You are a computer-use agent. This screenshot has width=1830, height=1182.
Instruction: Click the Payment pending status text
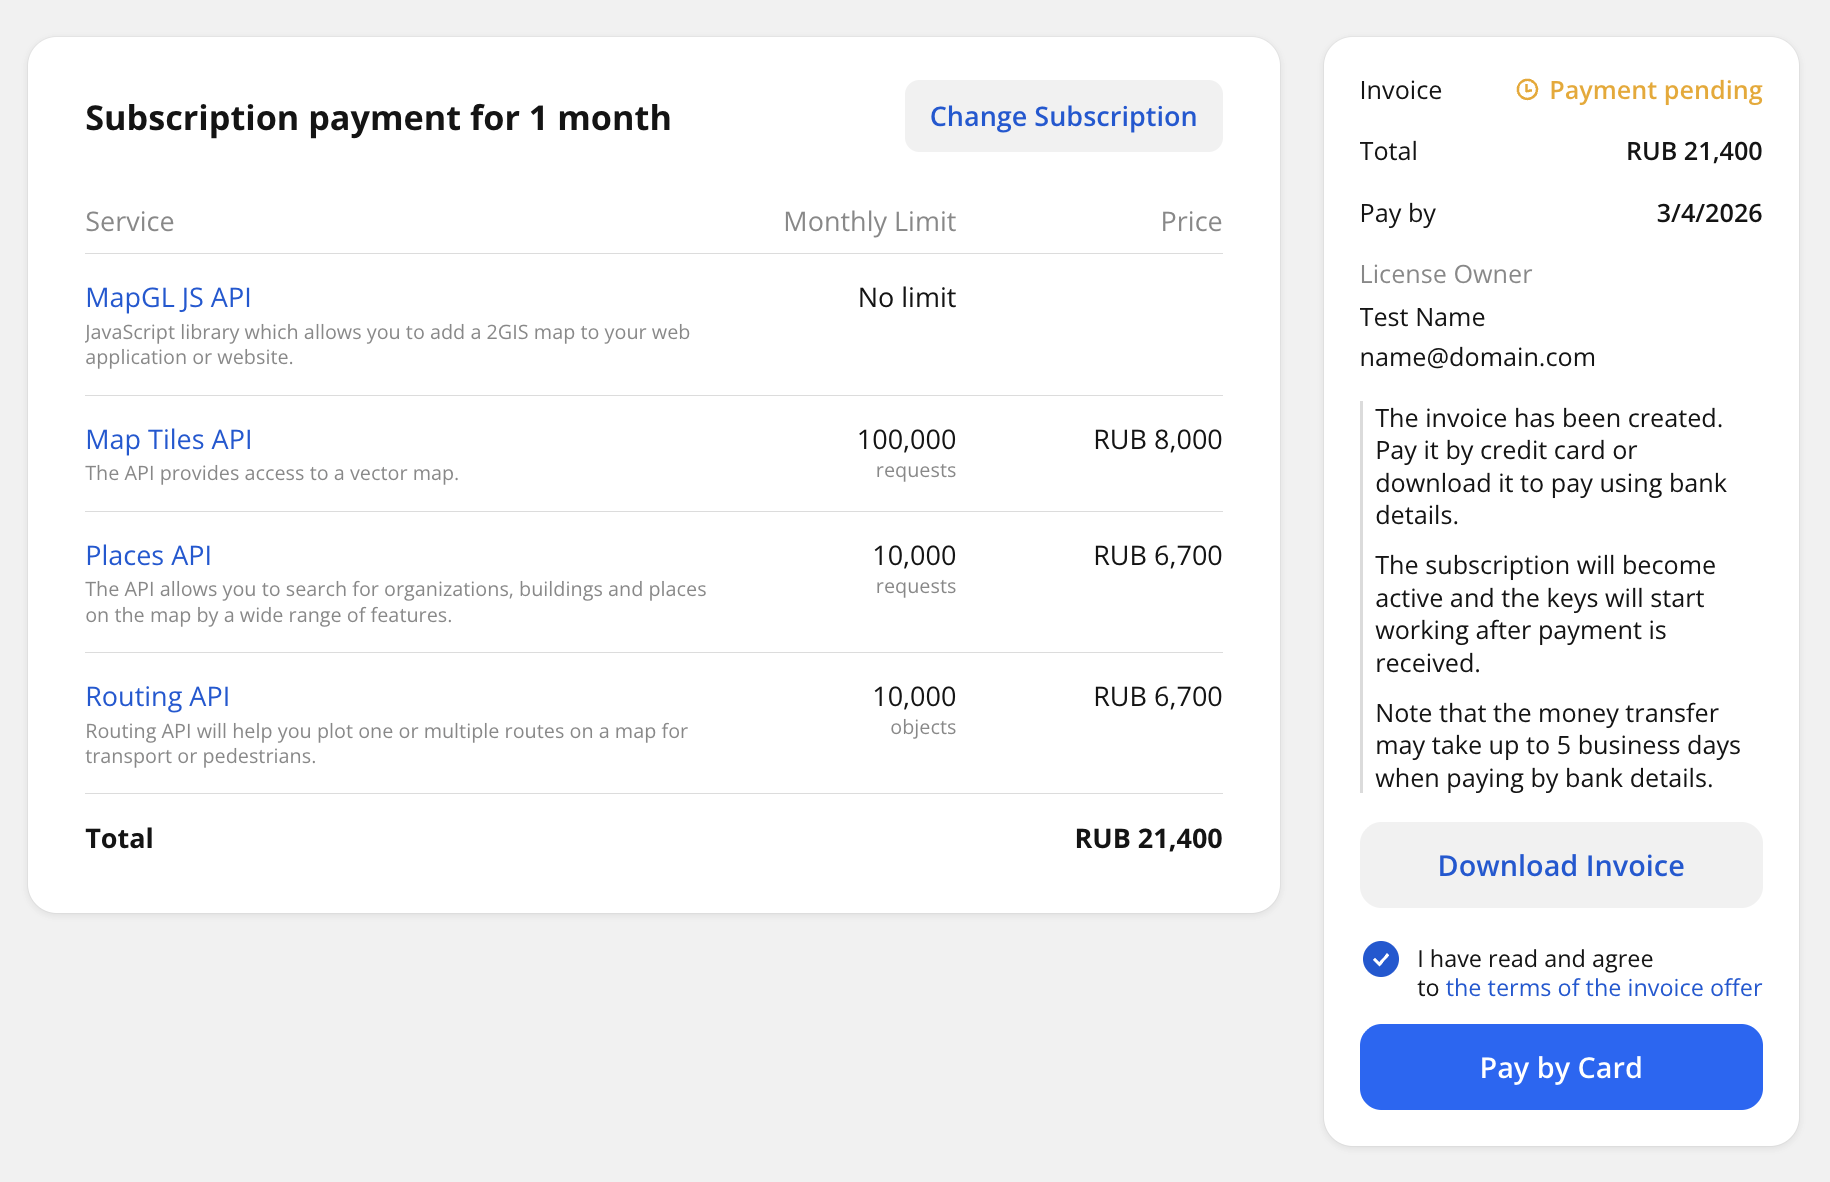1655,90
